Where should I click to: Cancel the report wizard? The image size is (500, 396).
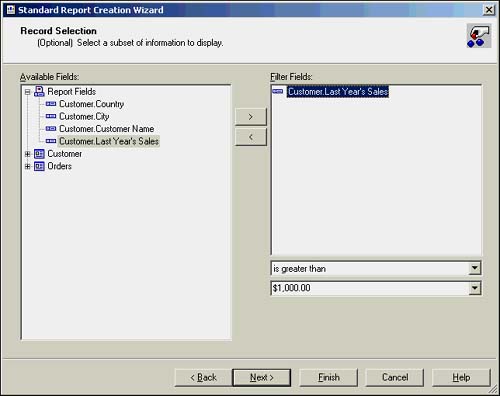click(x=395, y=378)
